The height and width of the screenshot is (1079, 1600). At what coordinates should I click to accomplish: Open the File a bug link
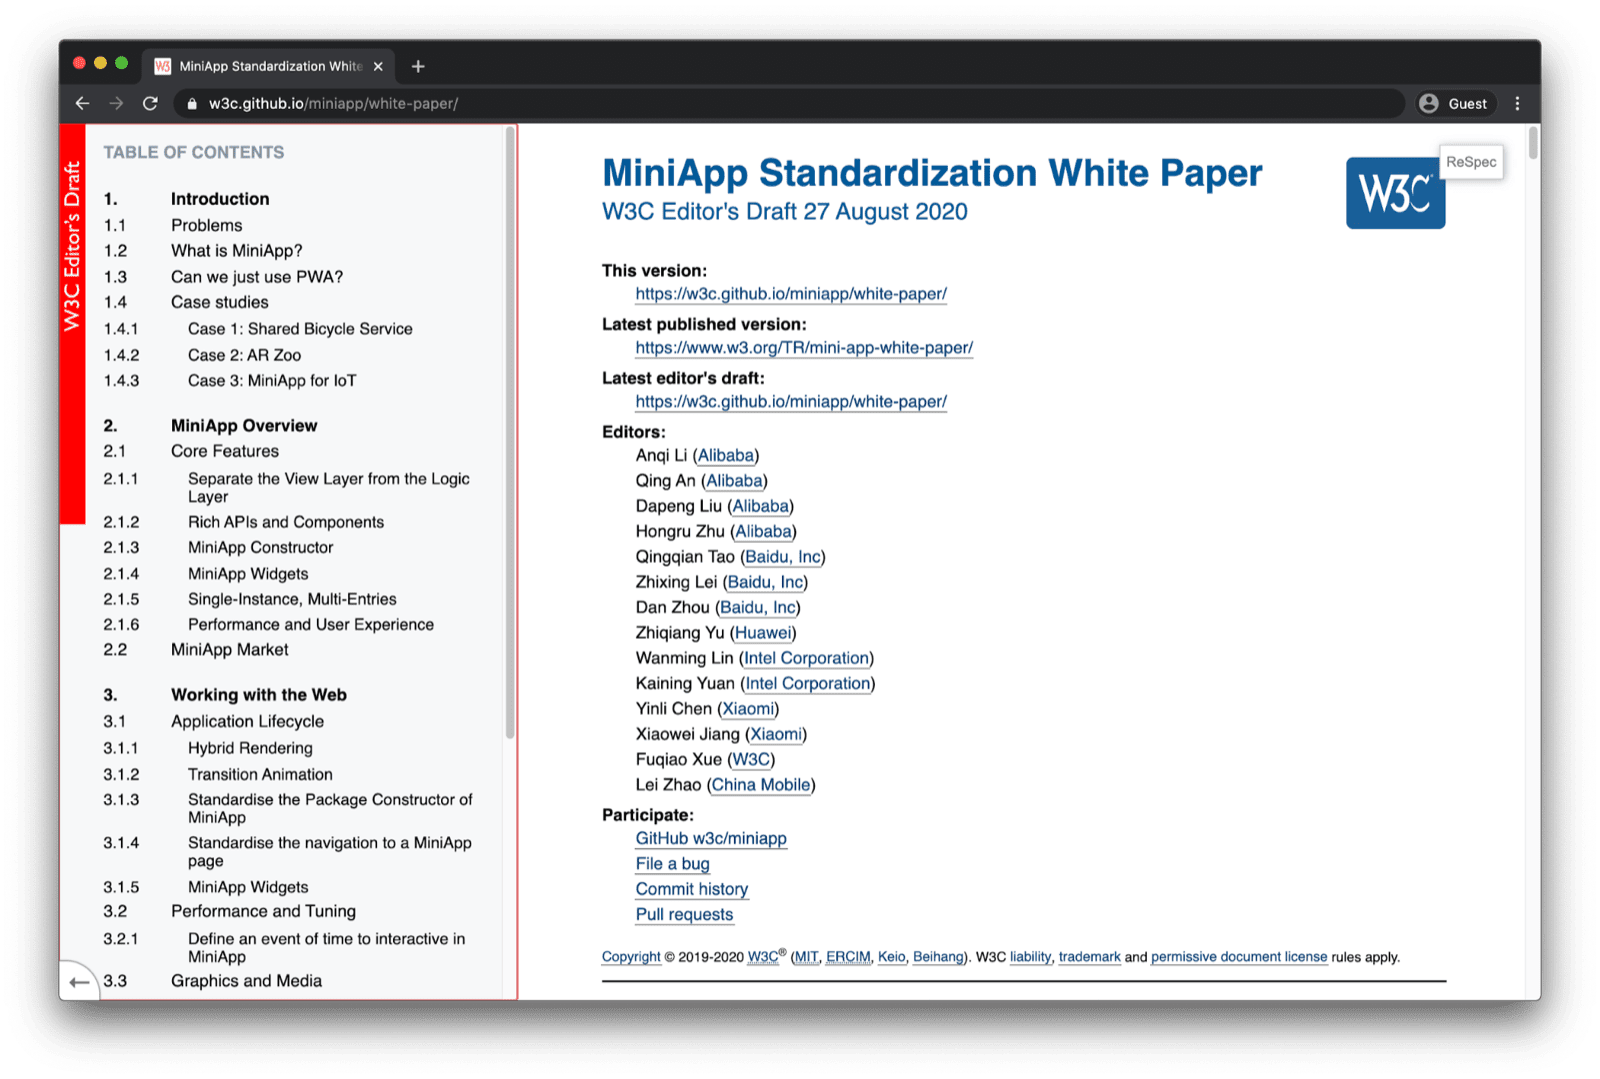[672, 864]
